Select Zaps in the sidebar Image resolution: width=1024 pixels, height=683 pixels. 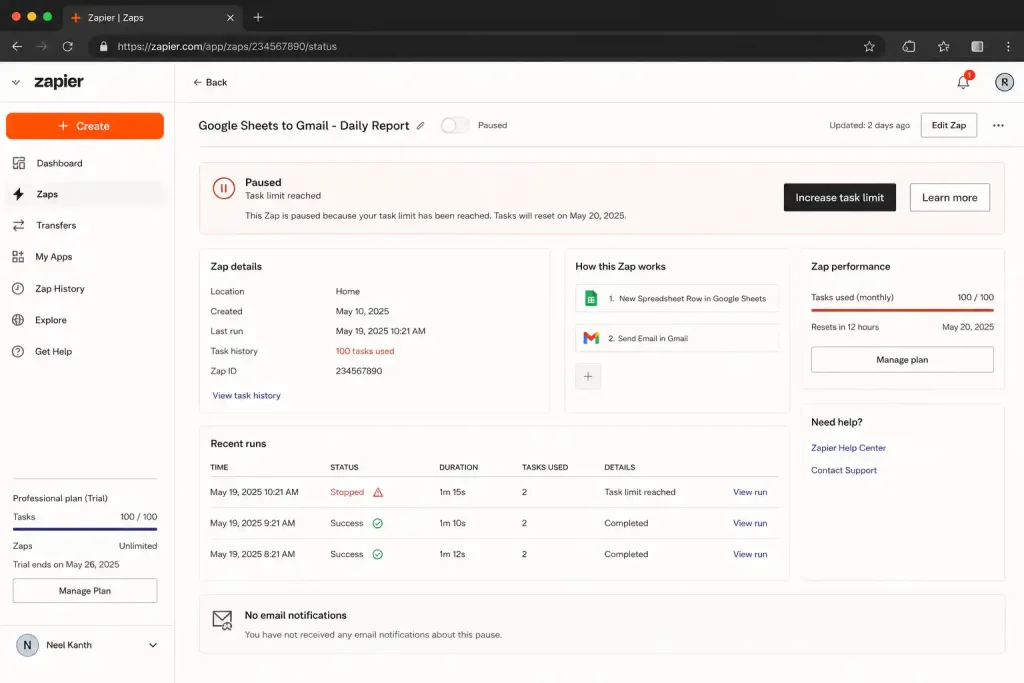click(85, 194)
